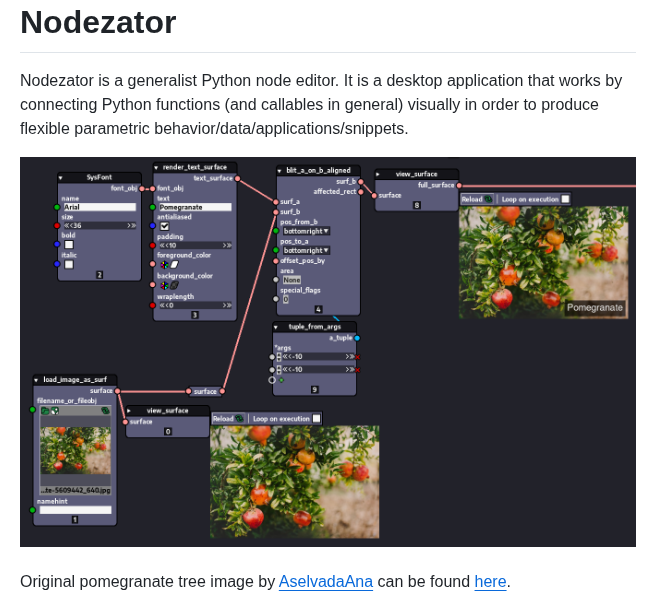
Task: Click the surface output socket on load_image_as_surf
Action: pyautogui.click(x=117, y=391)
